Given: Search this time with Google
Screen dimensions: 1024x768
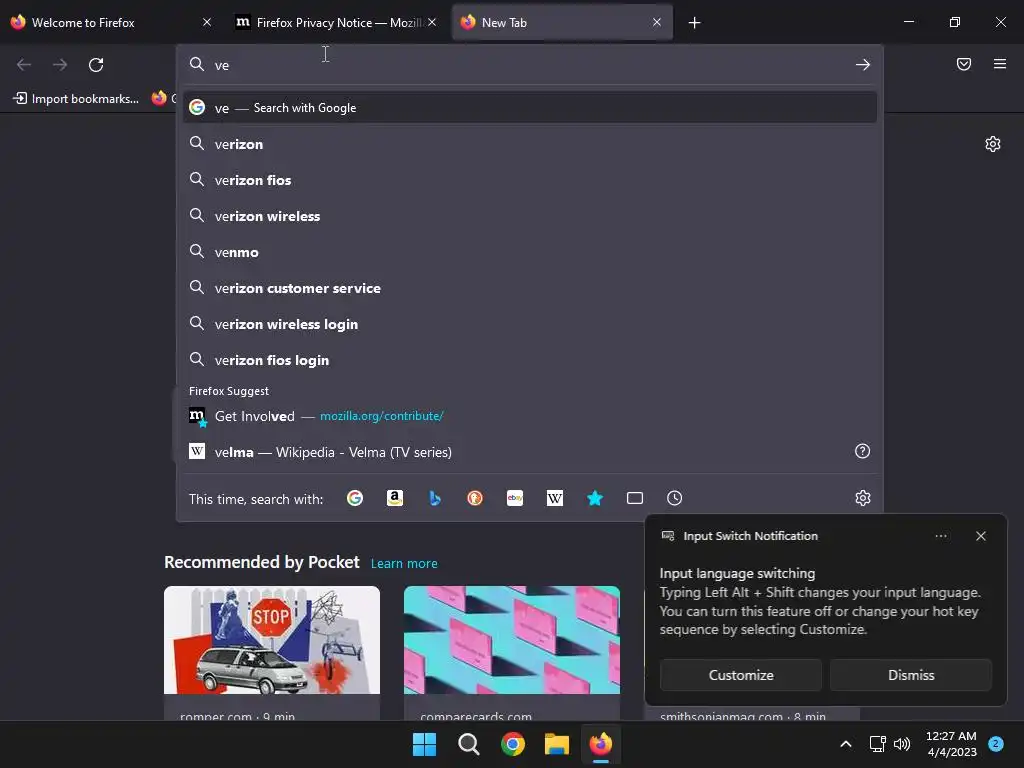Looking at the screenshot, I should click(355, 498).
